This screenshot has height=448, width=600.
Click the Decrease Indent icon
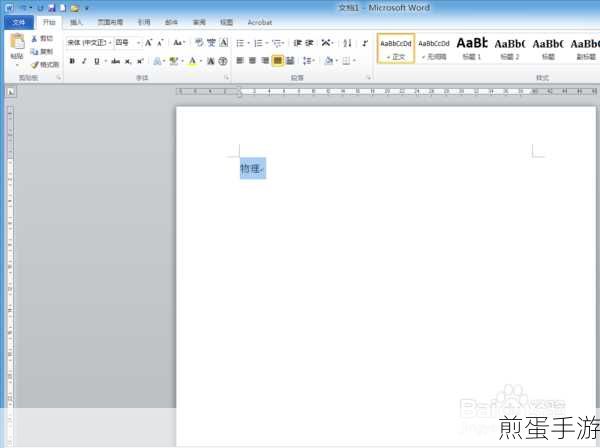(297, 43)
